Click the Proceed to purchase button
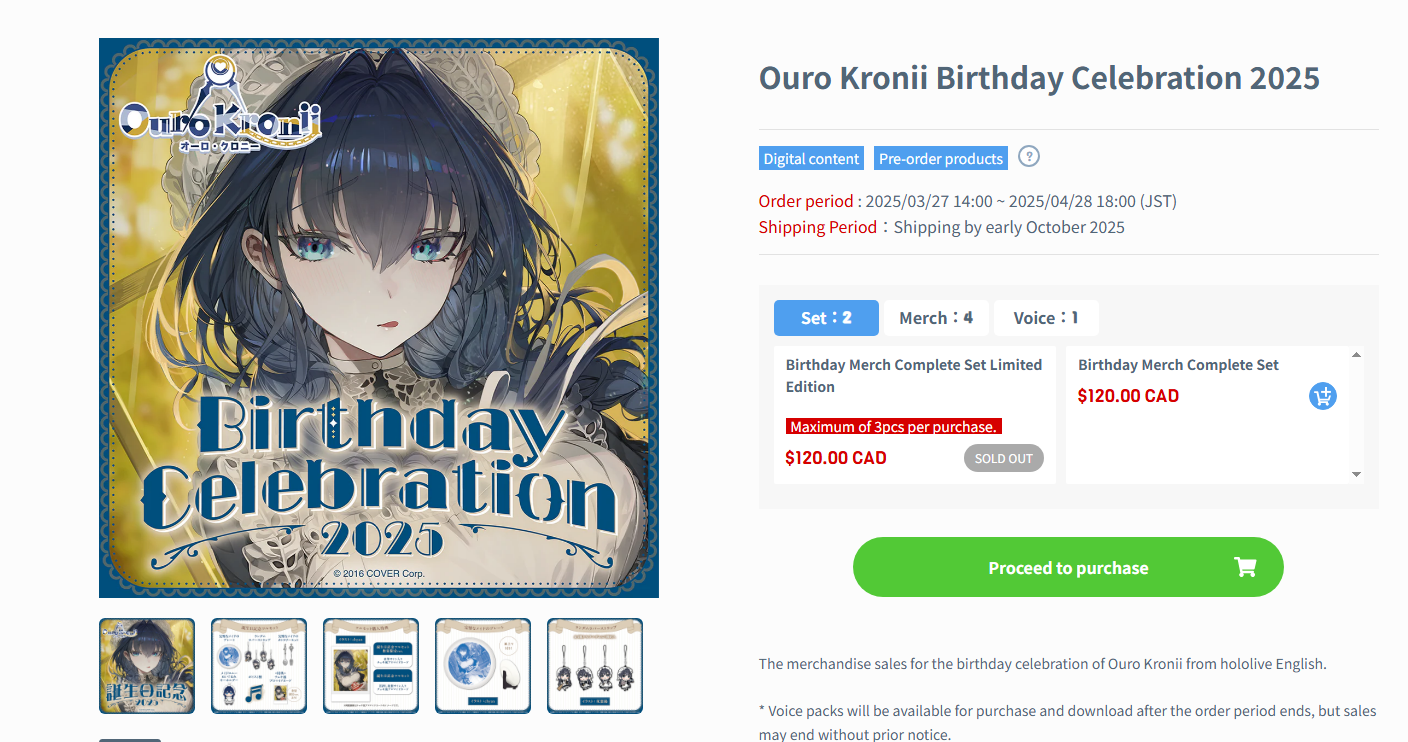 1068,567
